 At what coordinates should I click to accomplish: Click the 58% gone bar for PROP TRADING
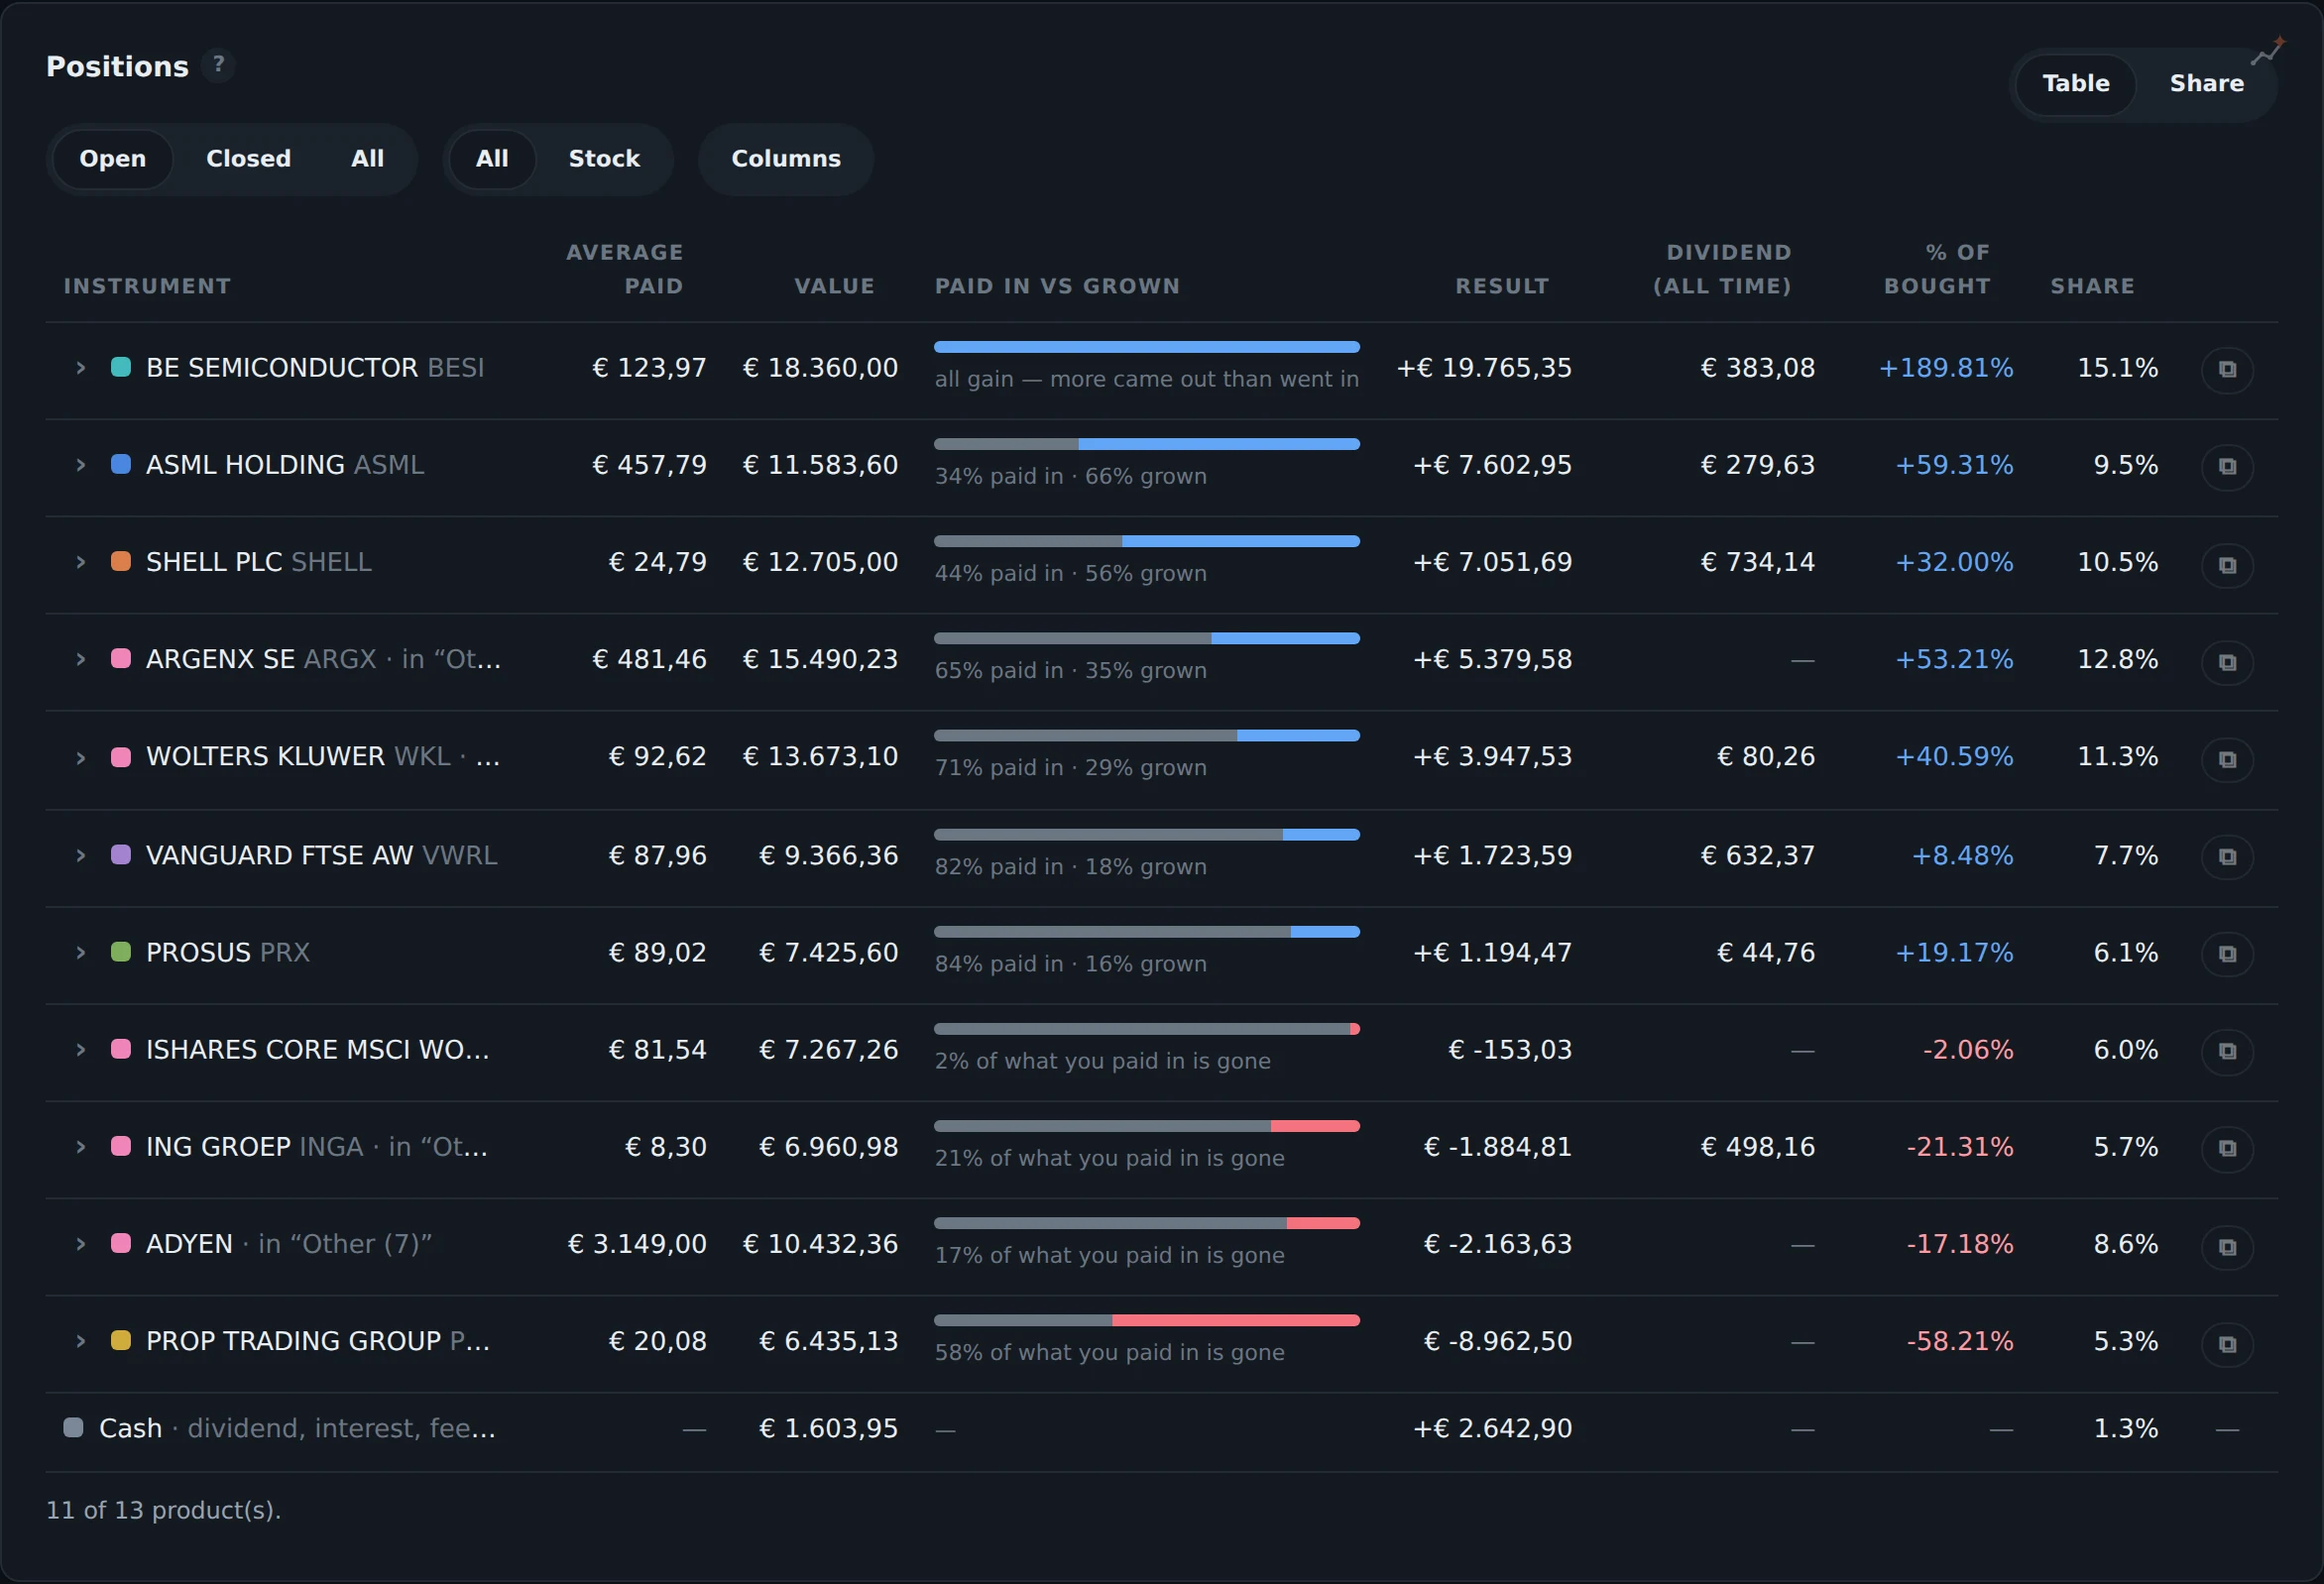pyautogui.click(x=1147, y=1320)
